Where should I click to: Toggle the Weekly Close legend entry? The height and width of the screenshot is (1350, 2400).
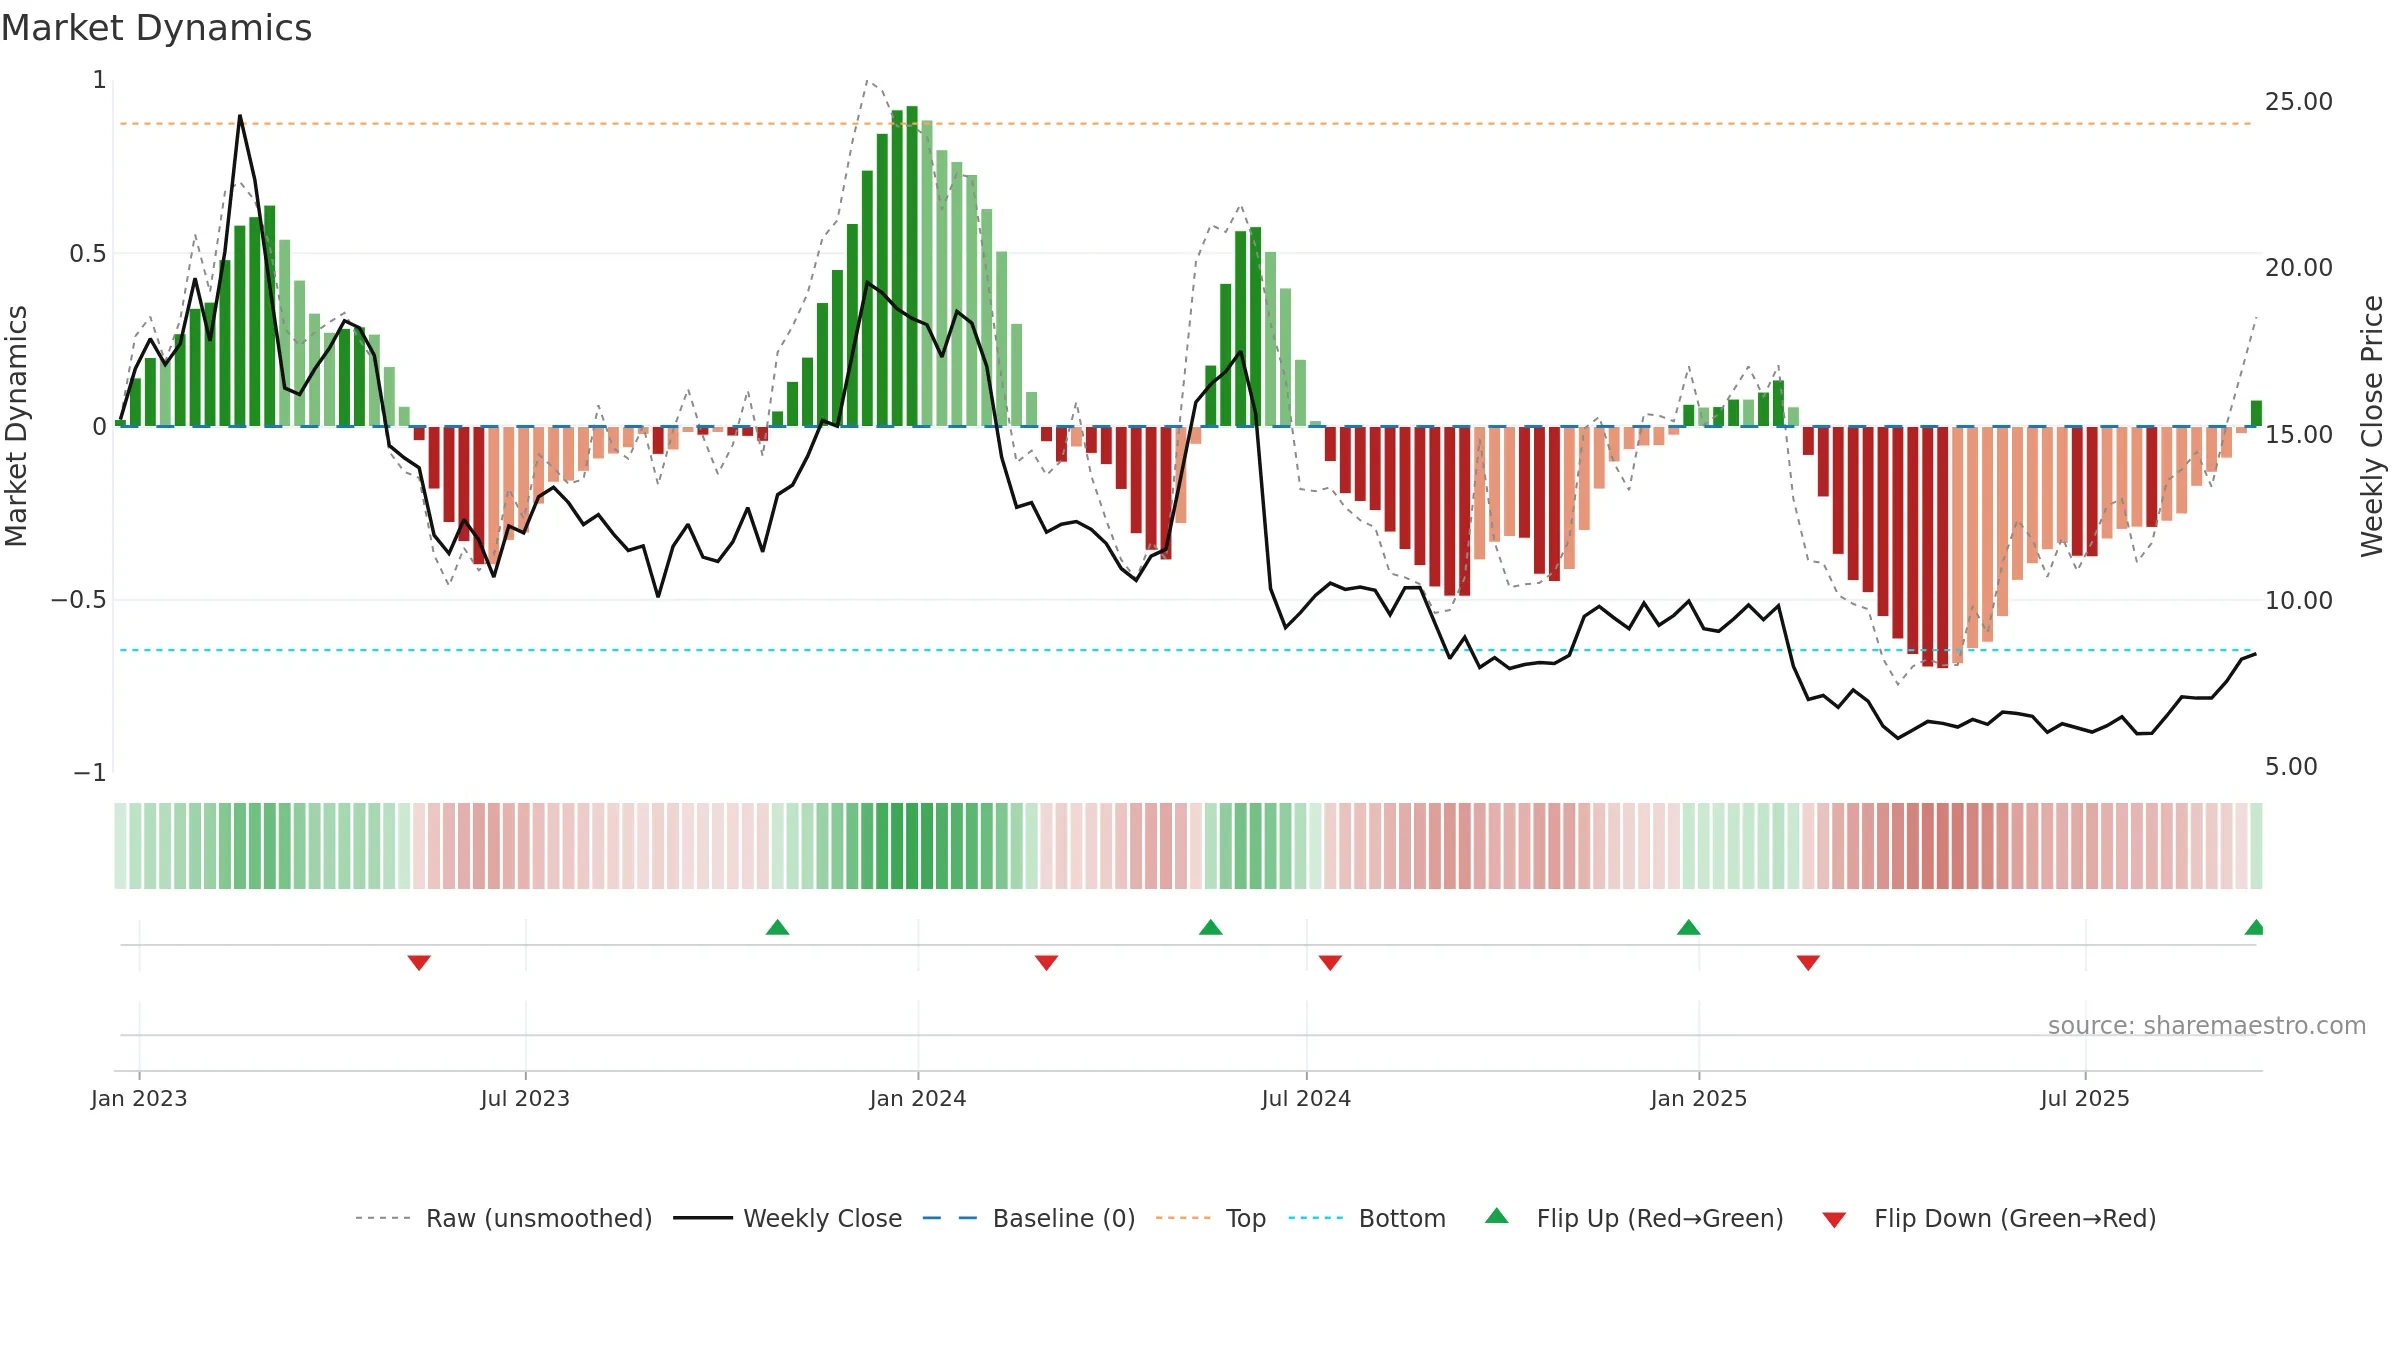787,1218
